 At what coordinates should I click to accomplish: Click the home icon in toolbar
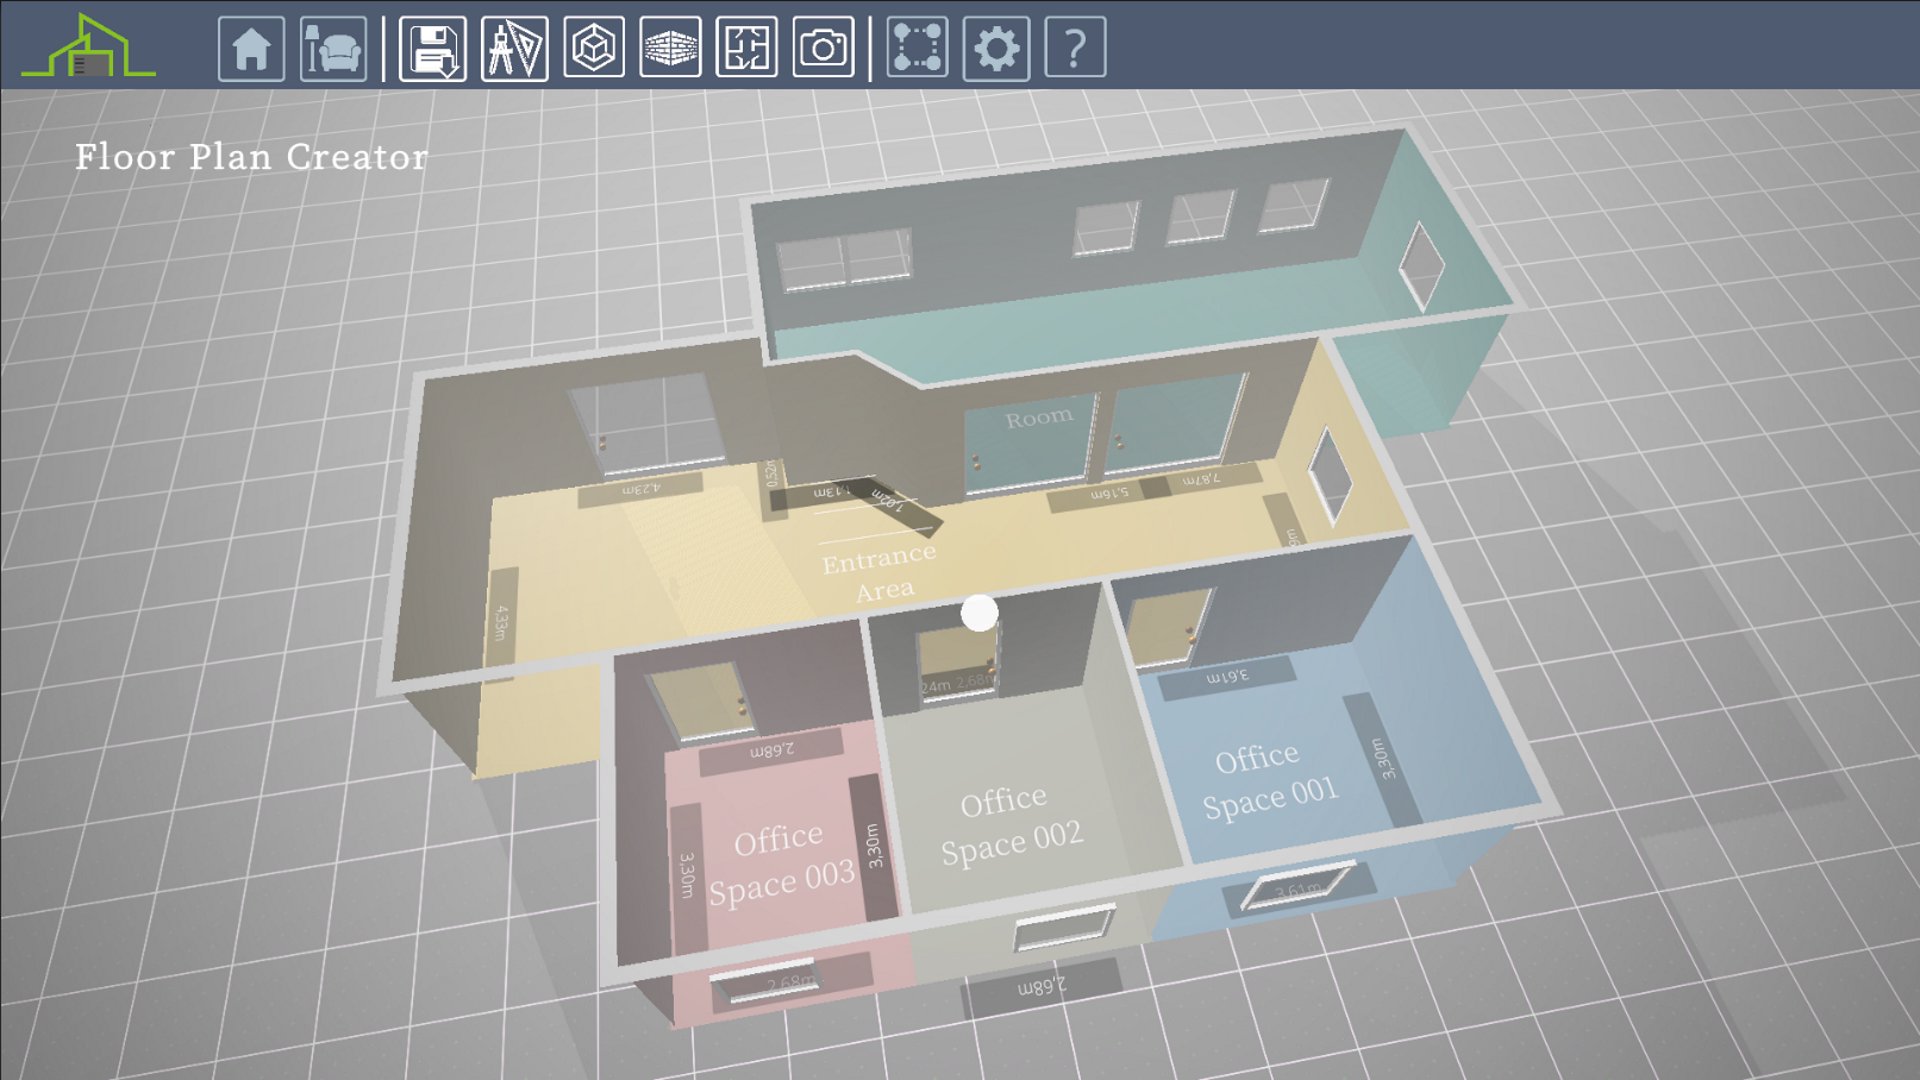click(x=251, y=48)
